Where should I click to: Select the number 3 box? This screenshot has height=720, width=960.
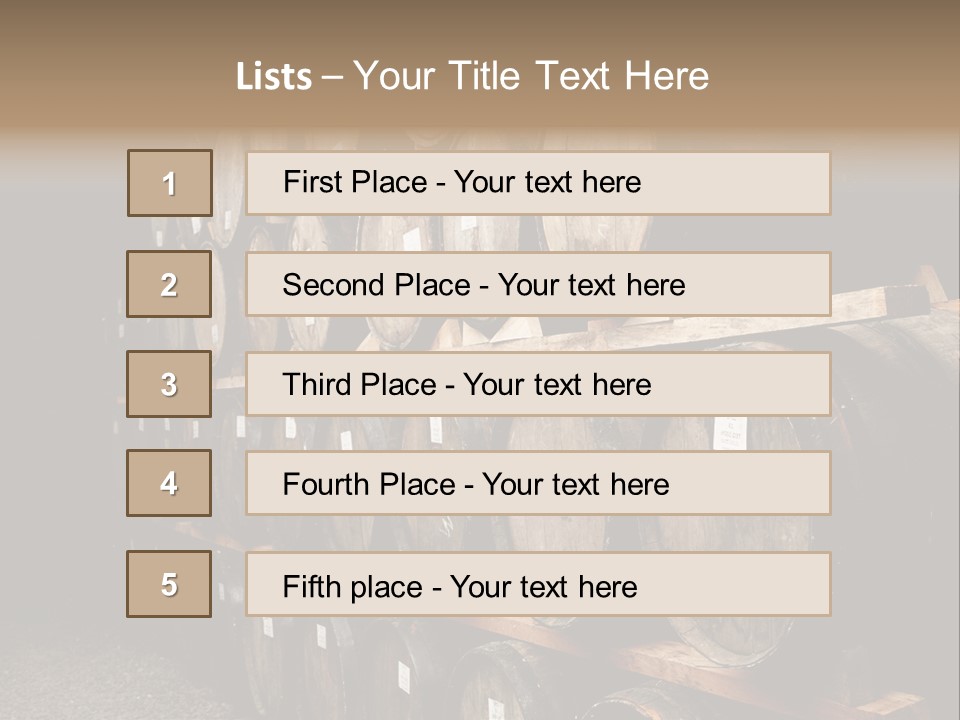point(169,384)
